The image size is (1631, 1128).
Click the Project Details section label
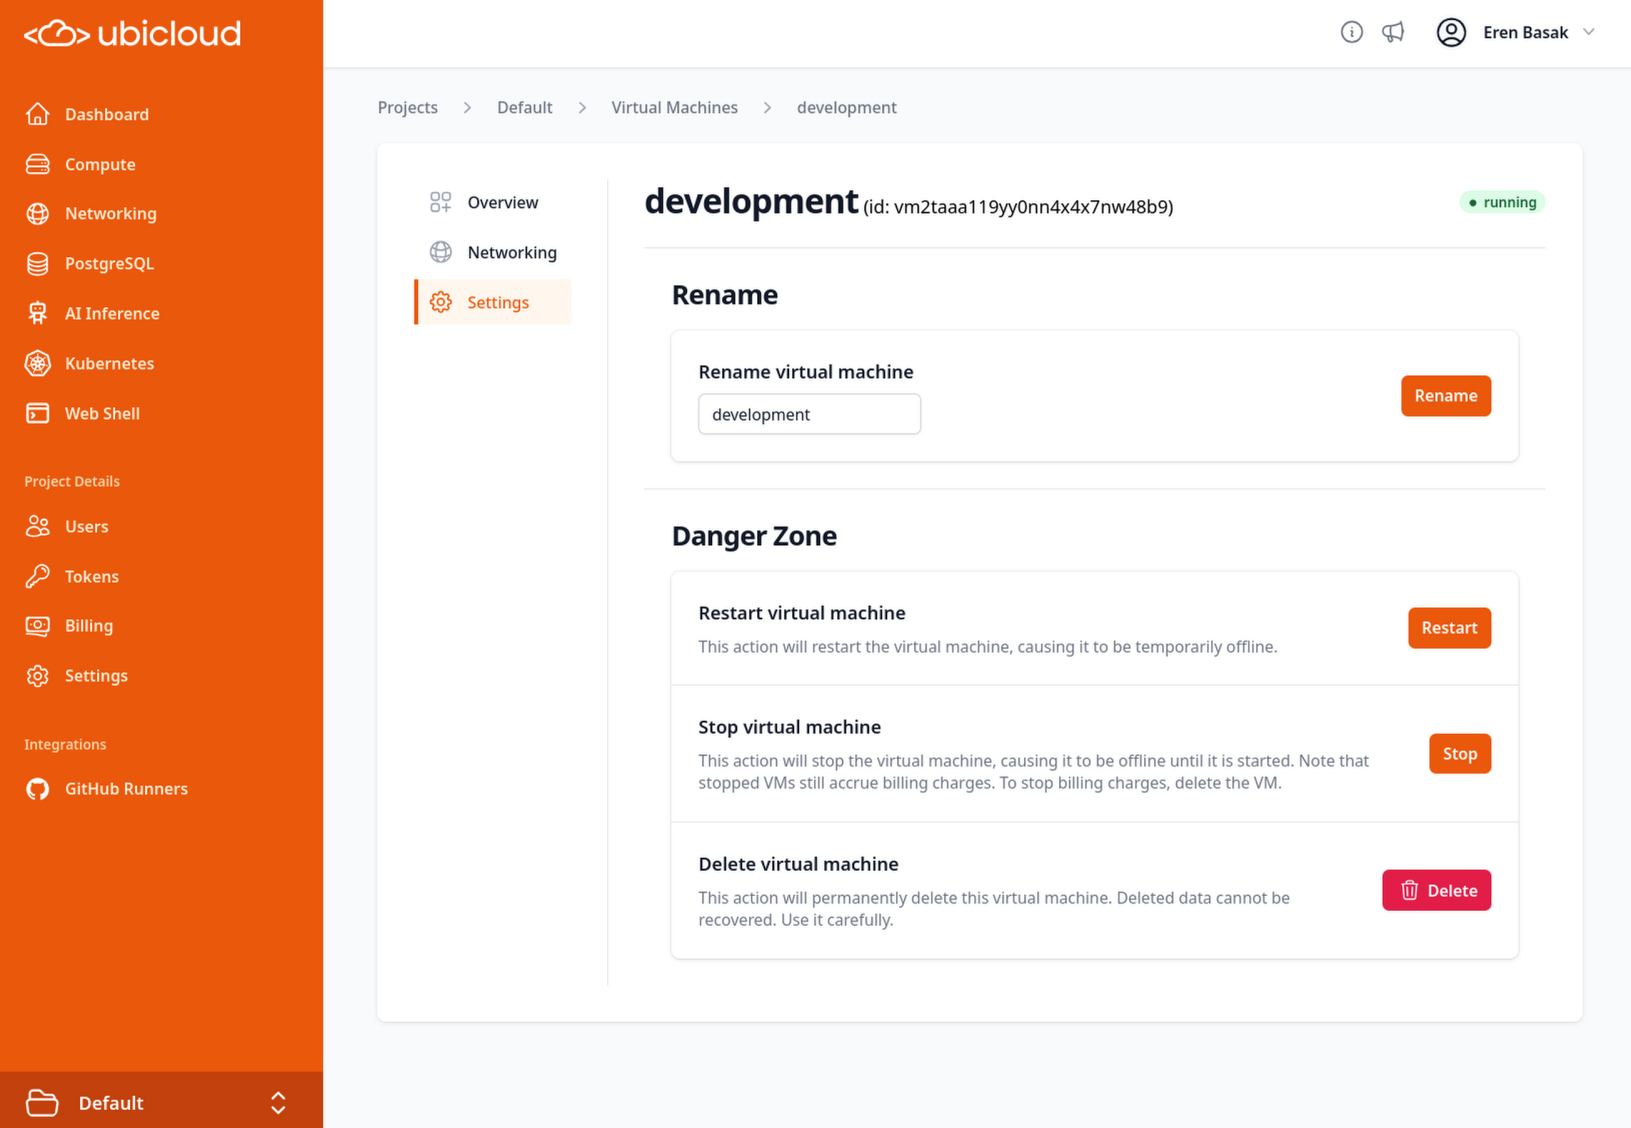(x=72, y=481)
